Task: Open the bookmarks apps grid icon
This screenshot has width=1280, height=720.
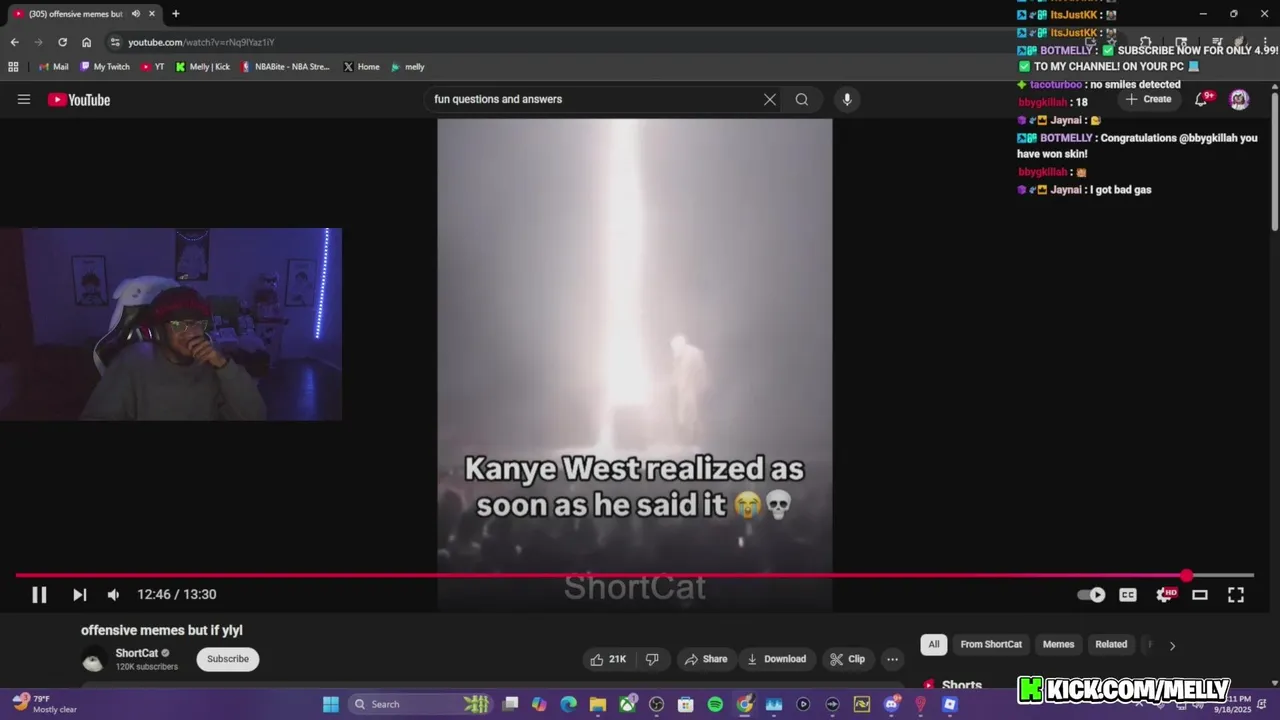Action: click(13, 67)
